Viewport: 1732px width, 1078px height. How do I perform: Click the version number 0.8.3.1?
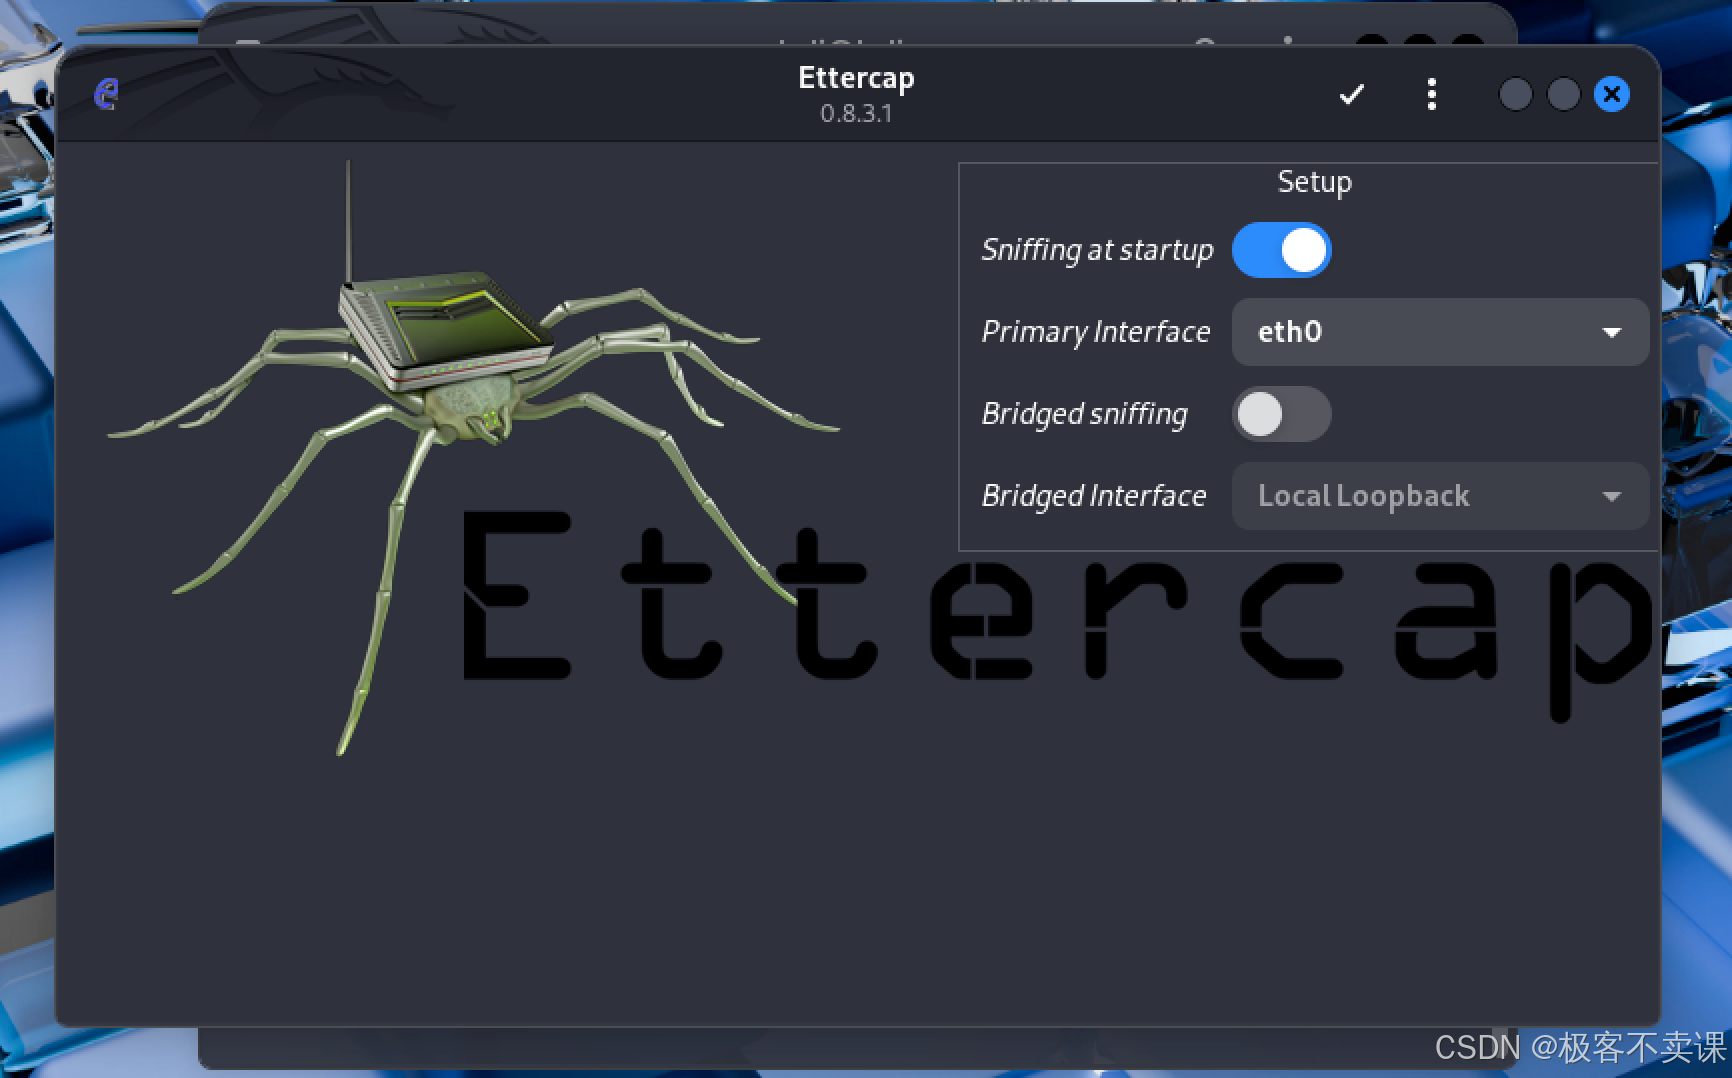click(x=856, y=114)
